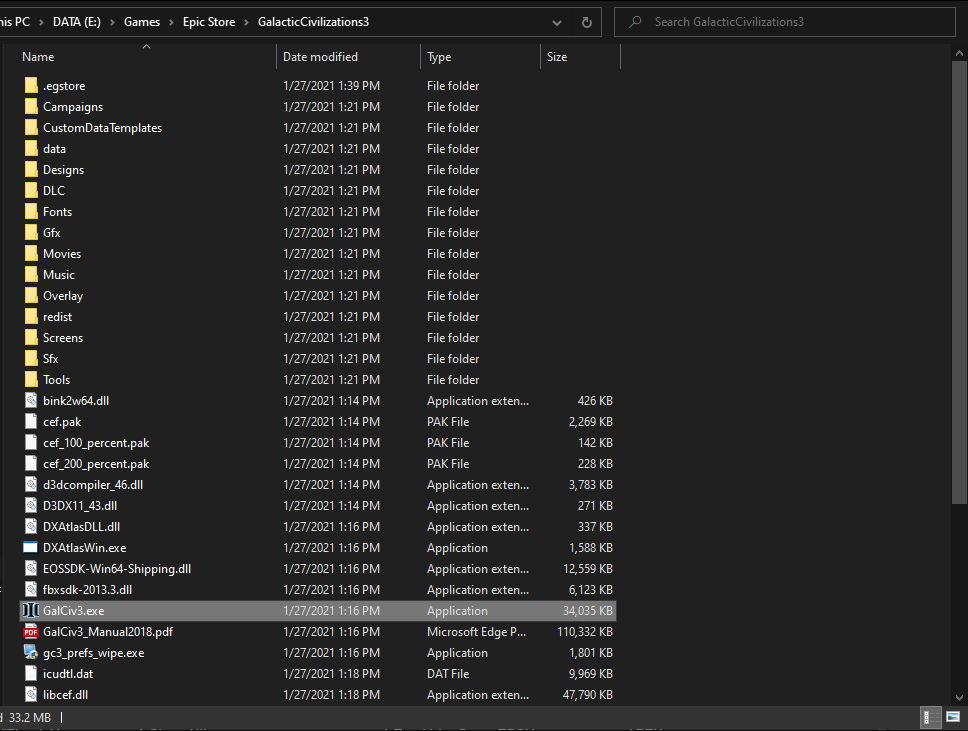Select the data folder row
This screenshot has width=968, height=731.
318,148
